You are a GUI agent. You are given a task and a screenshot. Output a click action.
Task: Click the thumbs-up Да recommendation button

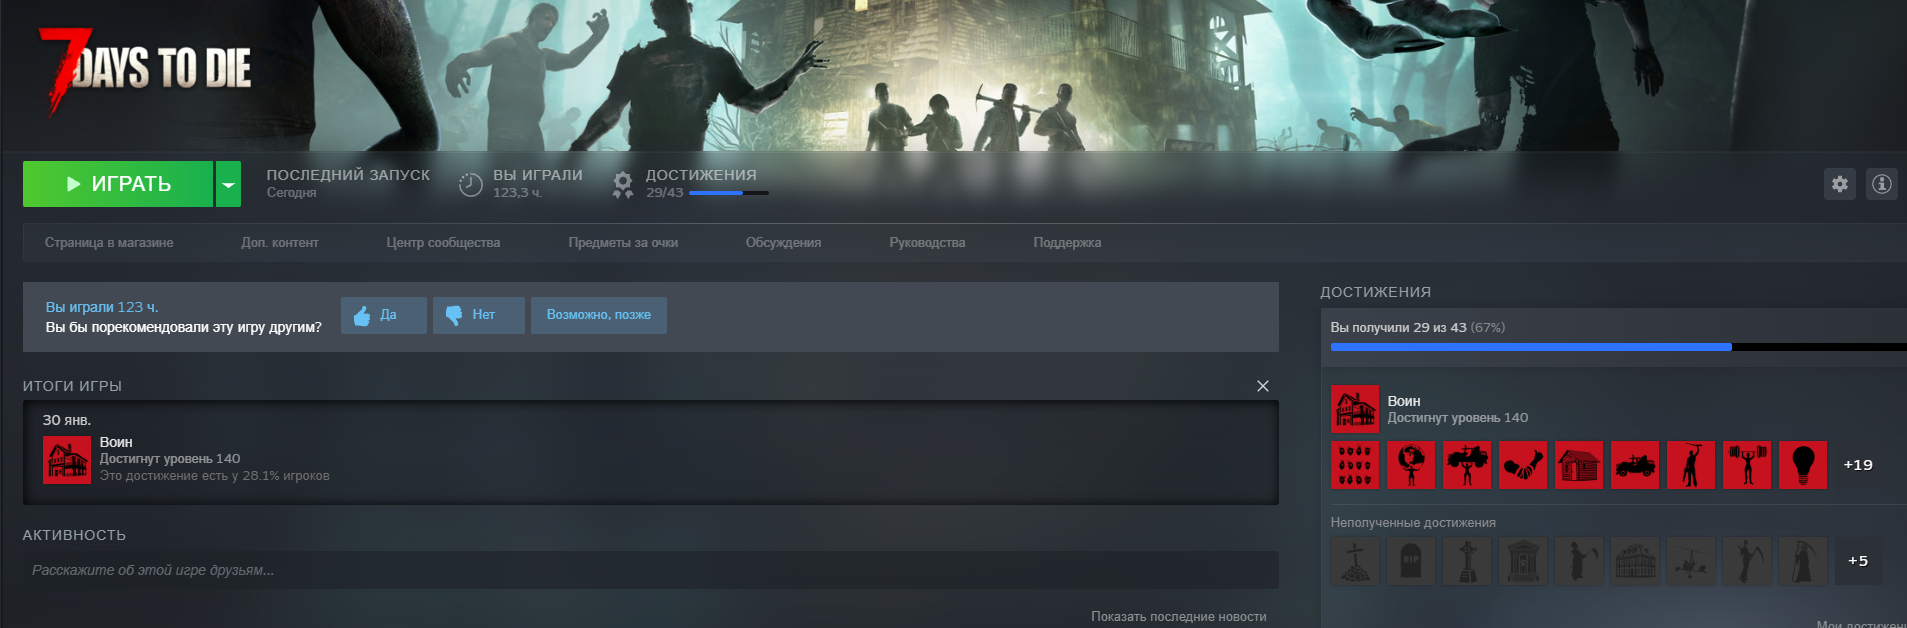pos(384,315)
